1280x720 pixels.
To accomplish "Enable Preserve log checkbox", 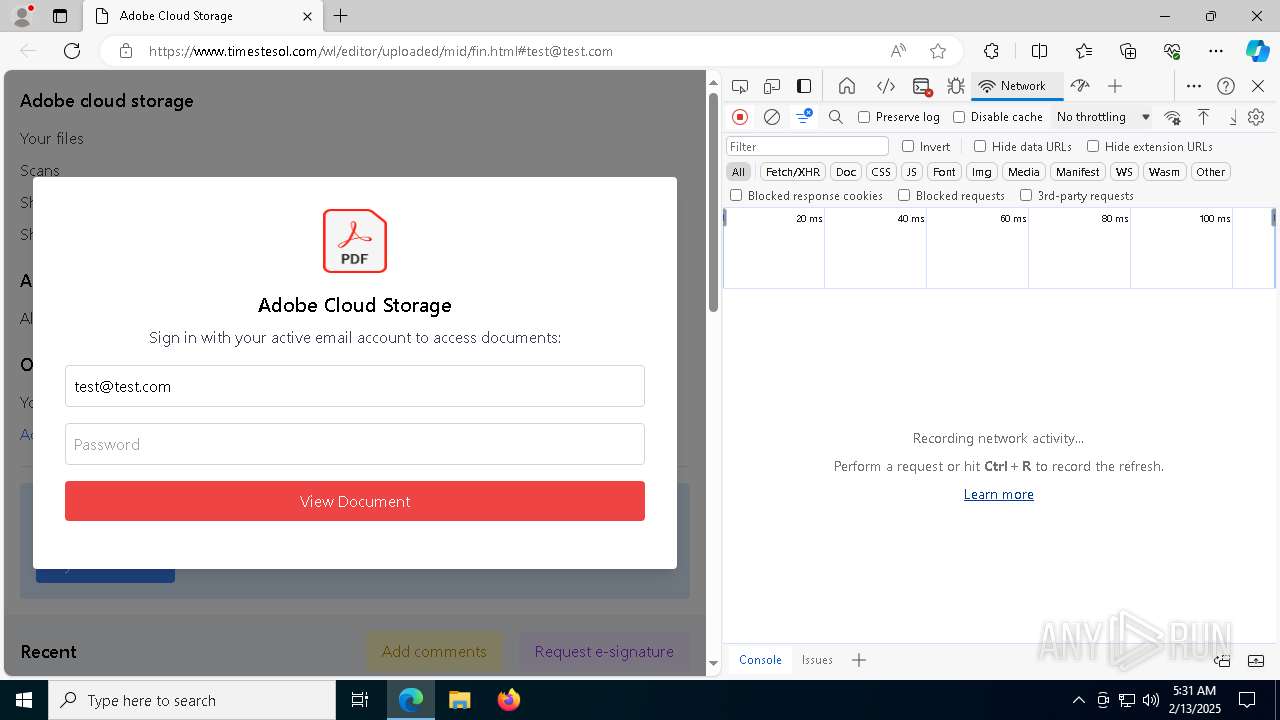I will coord(864,117).
